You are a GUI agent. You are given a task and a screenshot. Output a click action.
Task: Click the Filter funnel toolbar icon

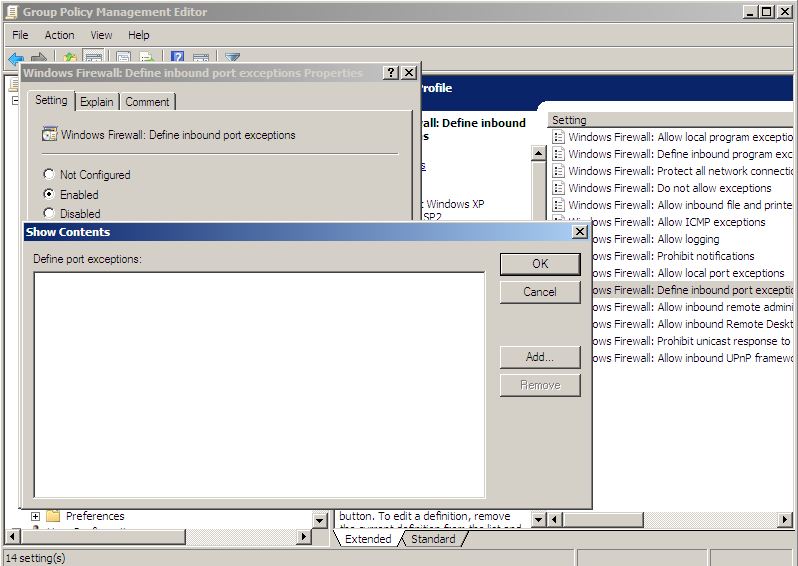tap(232, 58)
